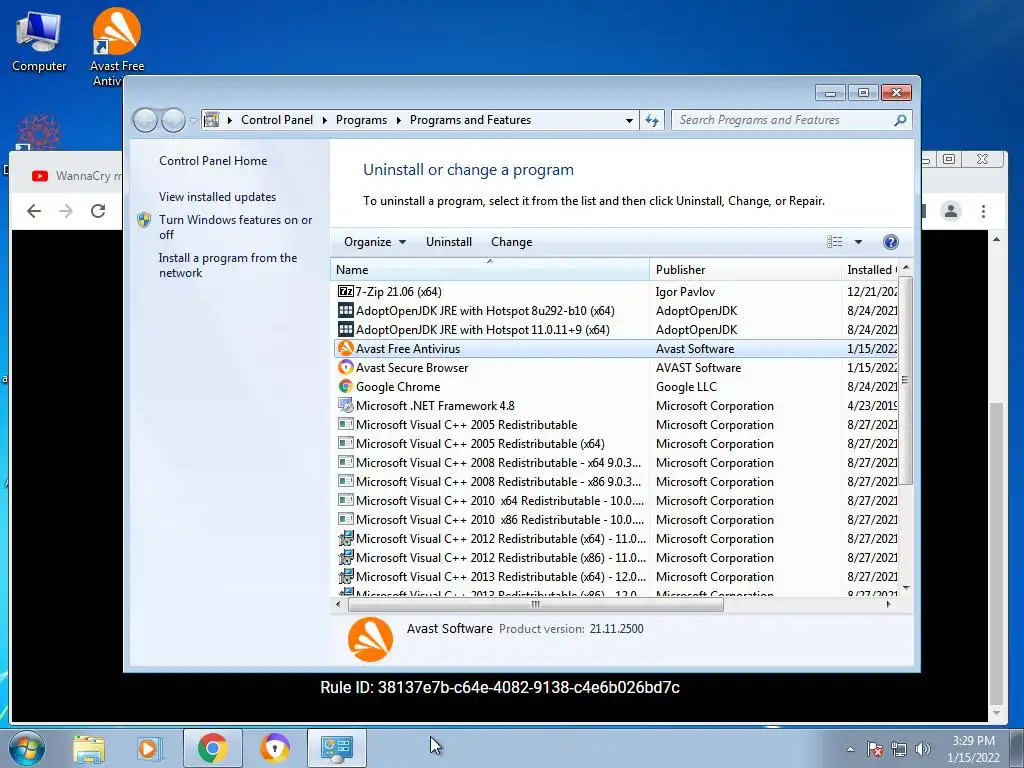Image resolution: width=1024 pixels, height=768 pixels.
Task: Sort list by the Name column header
Action: click(x=490, y=270)
